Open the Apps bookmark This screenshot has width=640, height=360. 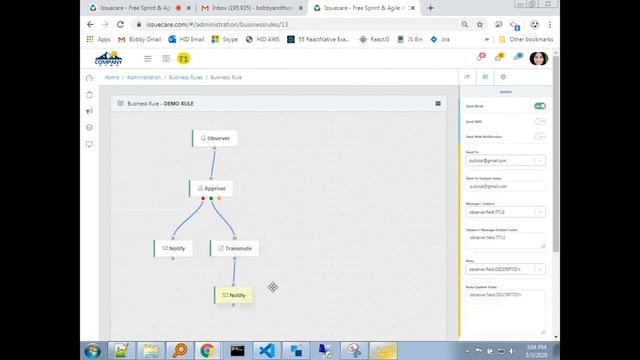pyautogui.click(x=99, y=39)
